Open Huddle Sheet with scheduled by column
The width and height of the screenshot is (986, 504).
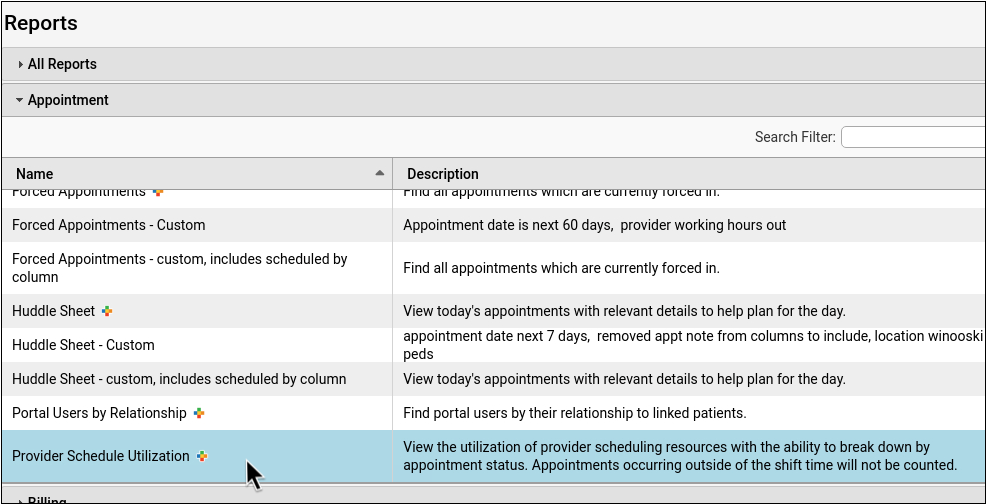pyautogui.click(x=179, y=379)
